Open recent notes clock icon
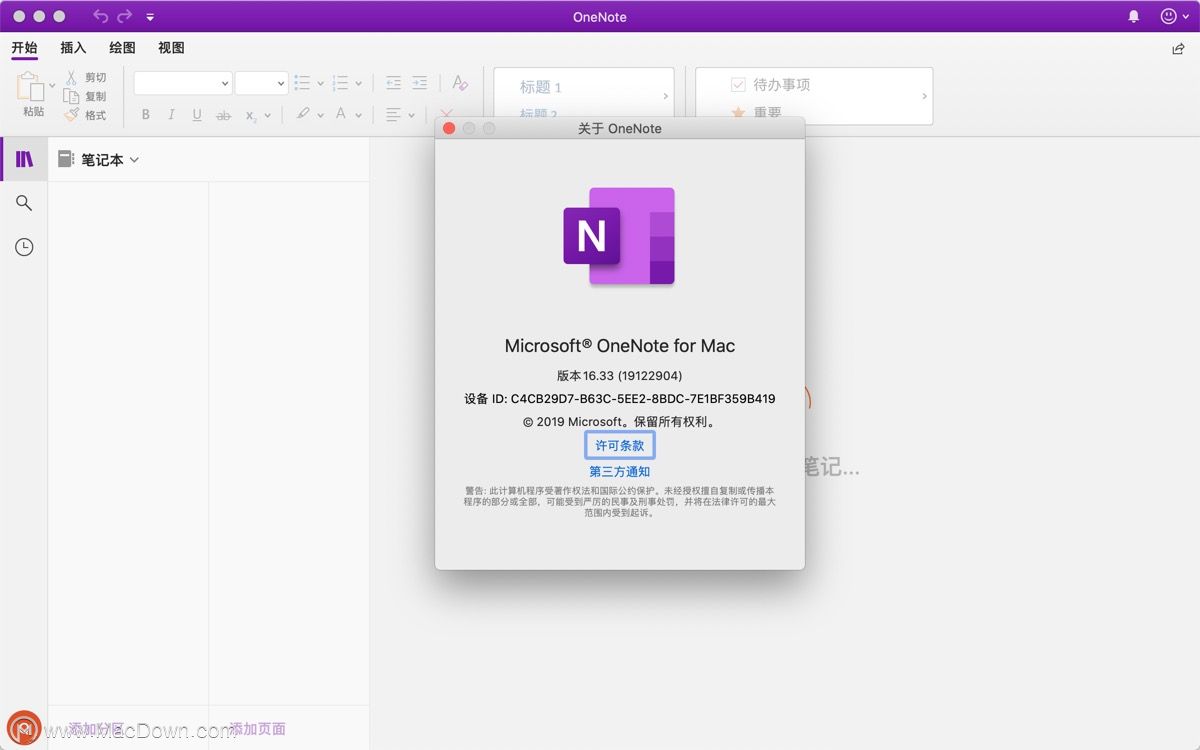Screen dimensions: 1200x750 point(24,247)
